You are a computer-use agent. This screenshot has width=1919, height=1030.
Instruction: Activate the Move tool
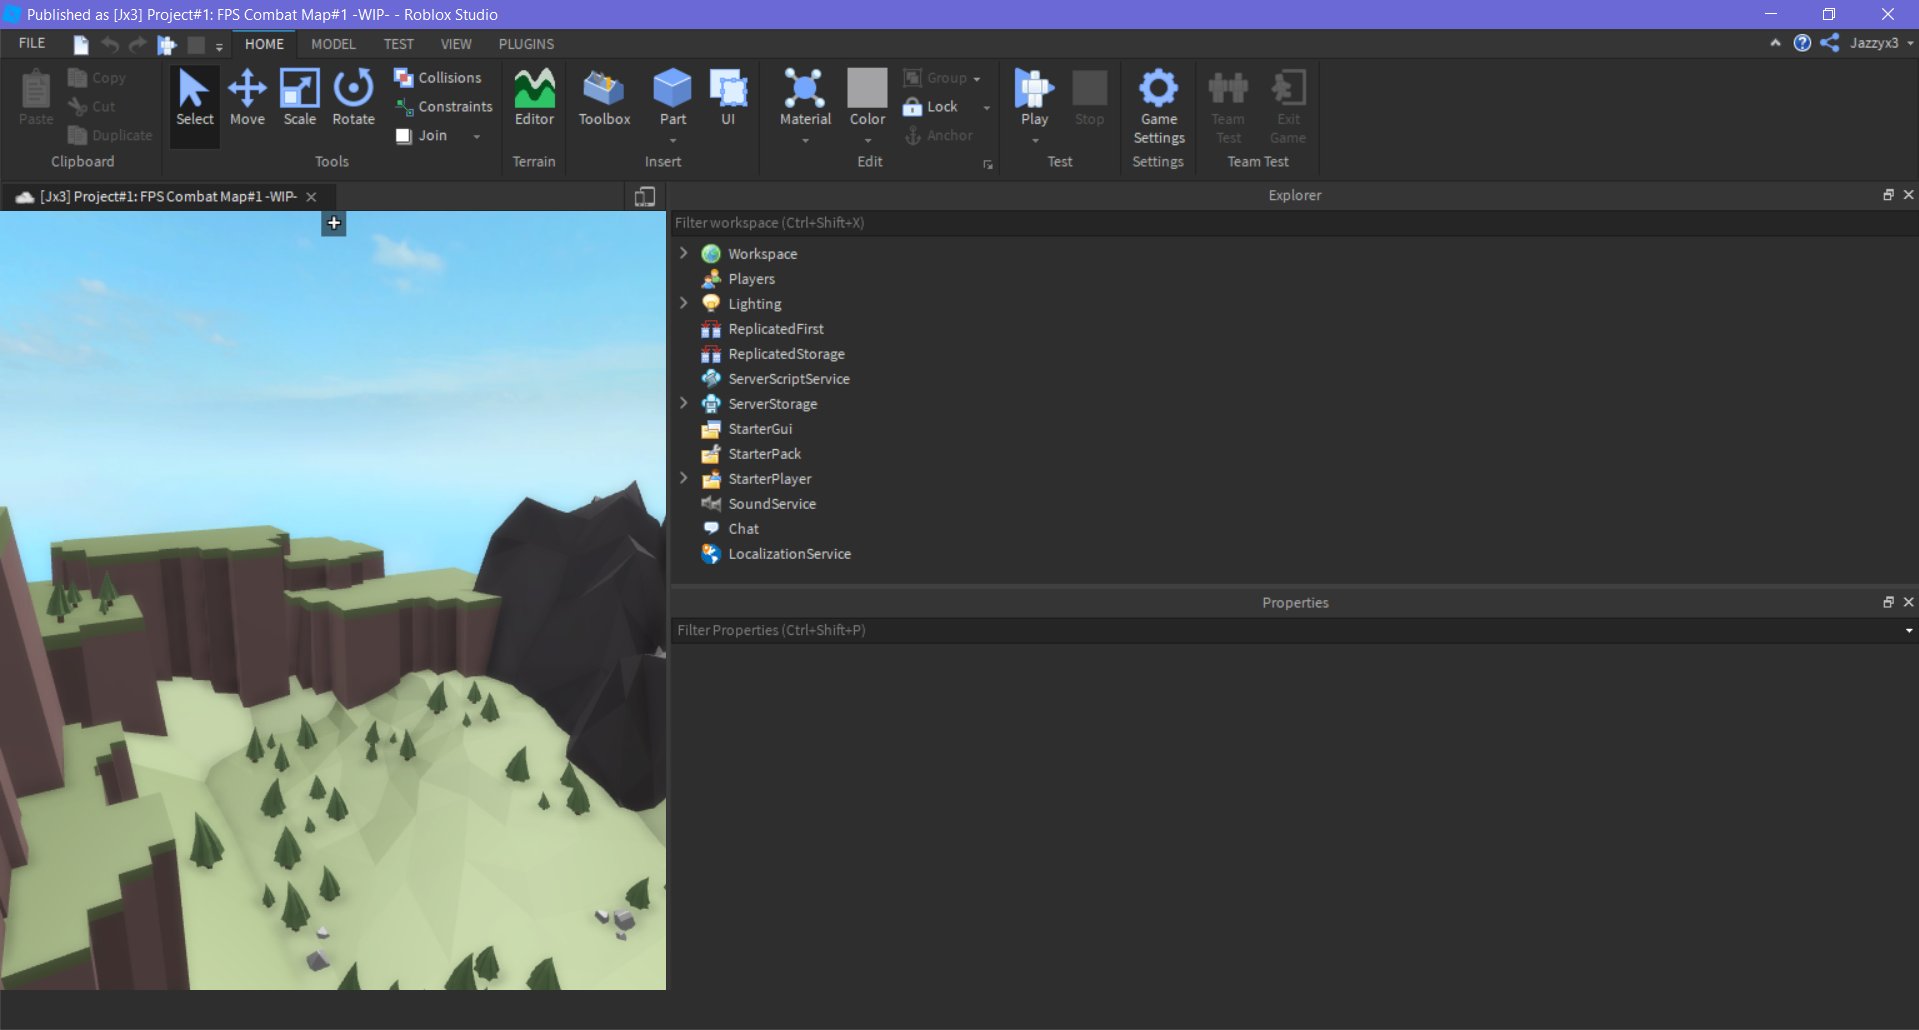[x=247, y=98]
